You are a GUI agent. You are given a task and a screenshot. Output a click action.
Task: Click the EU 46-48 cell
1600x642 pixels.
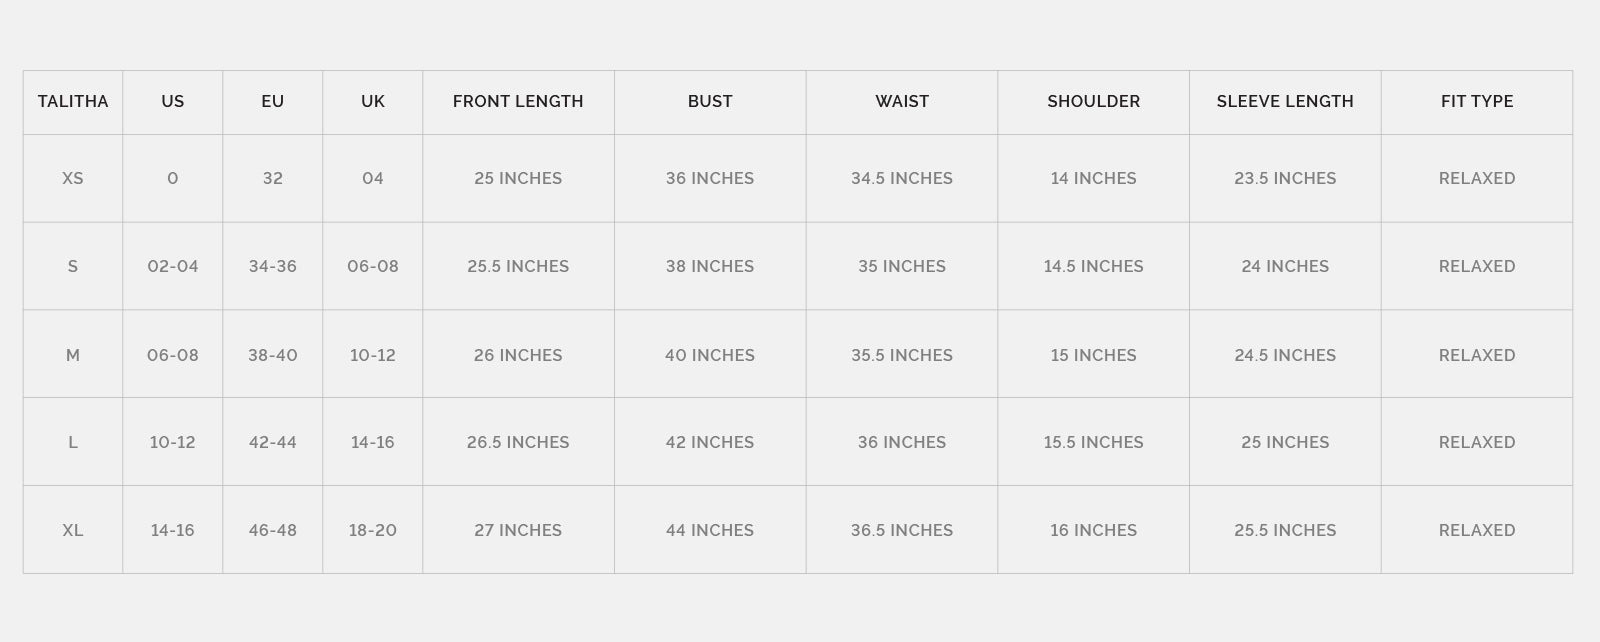(x=273, y=530)
